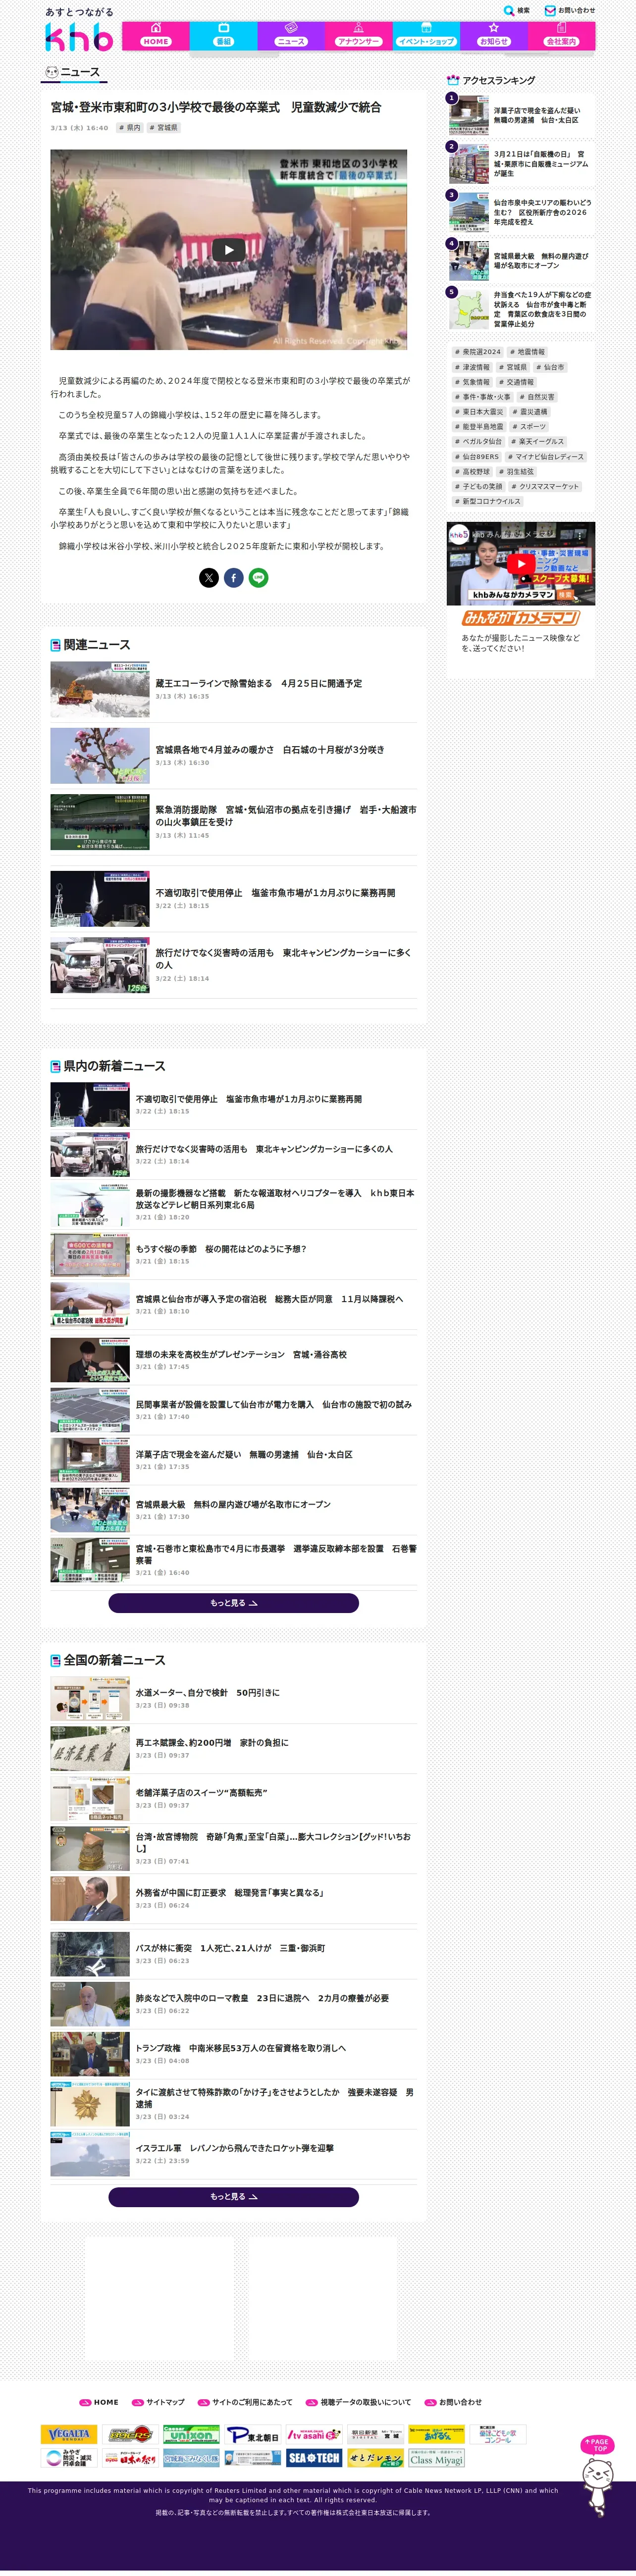Click the Class Miyagi banner
Image resolution: width=636 pixels, height=2576 pixels.
pos(437,2458)
